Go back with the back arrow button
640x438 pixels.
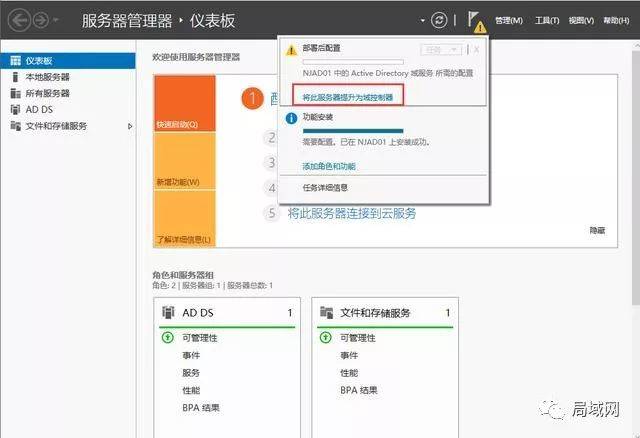tap(19, 20)
